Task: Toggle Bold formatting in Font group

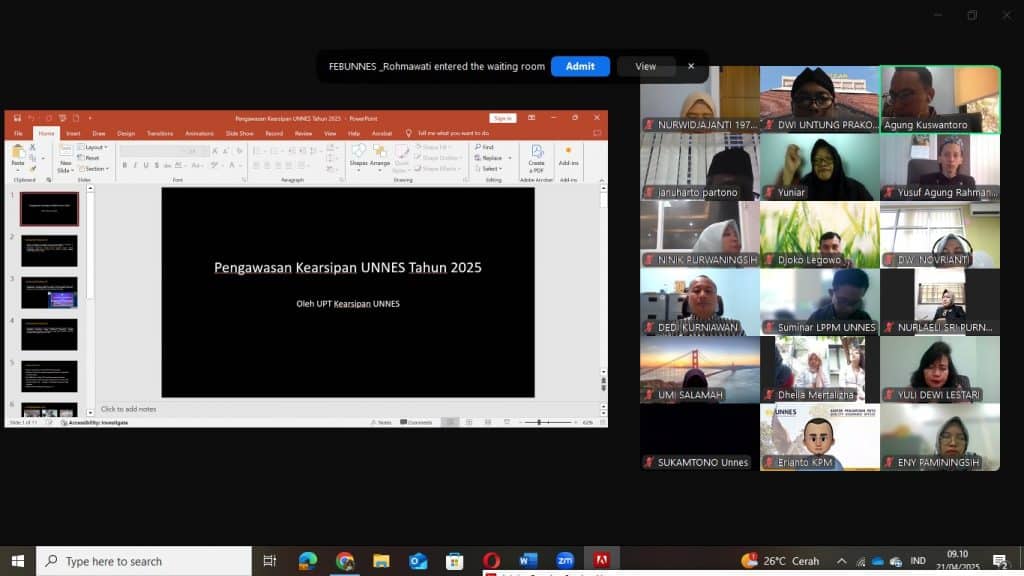Action: (x=124, y=165)
